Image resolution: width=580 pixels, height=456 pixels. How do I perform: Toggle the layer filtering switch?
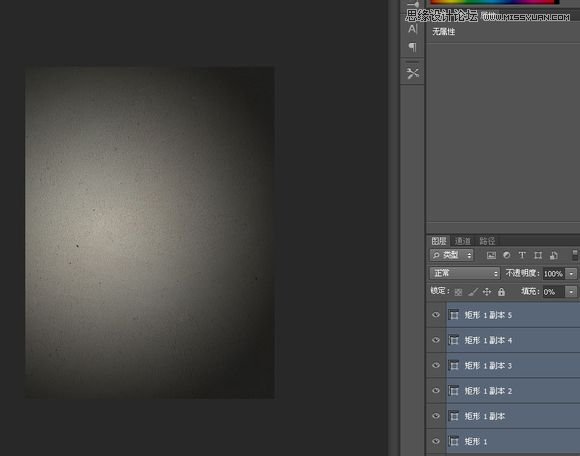[575, 255]
